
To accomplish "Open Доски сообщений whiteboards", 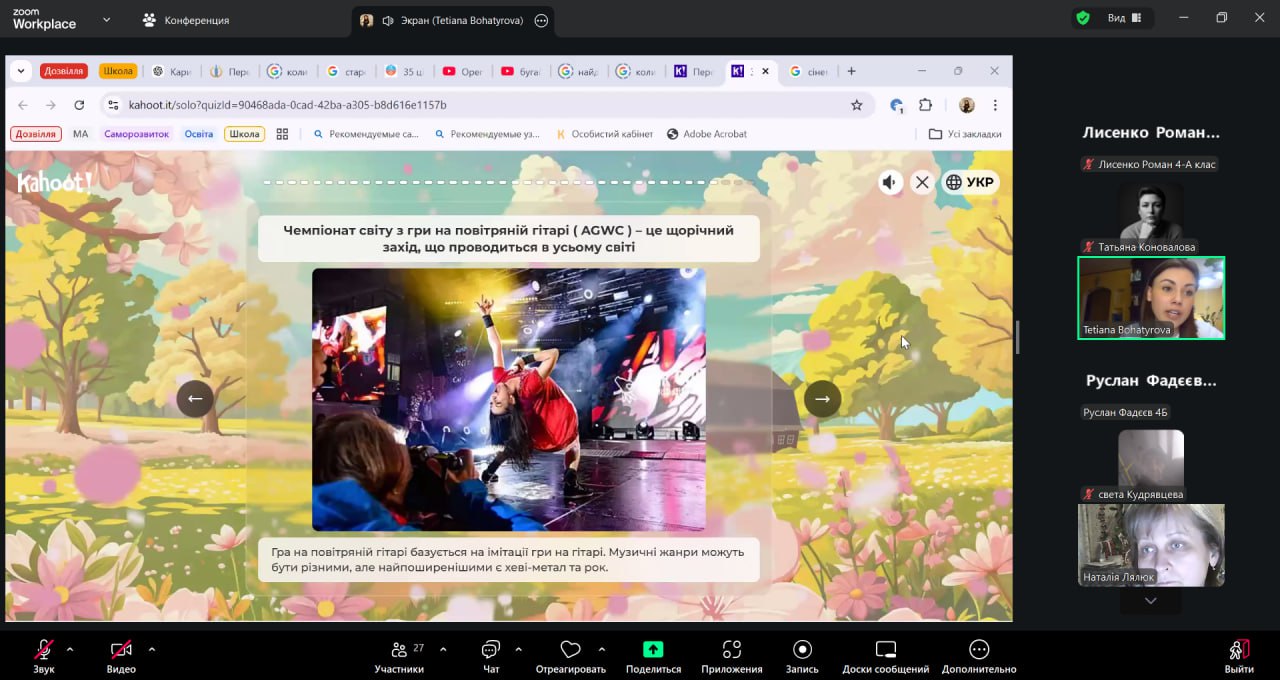I will click(x=885, y=650).
